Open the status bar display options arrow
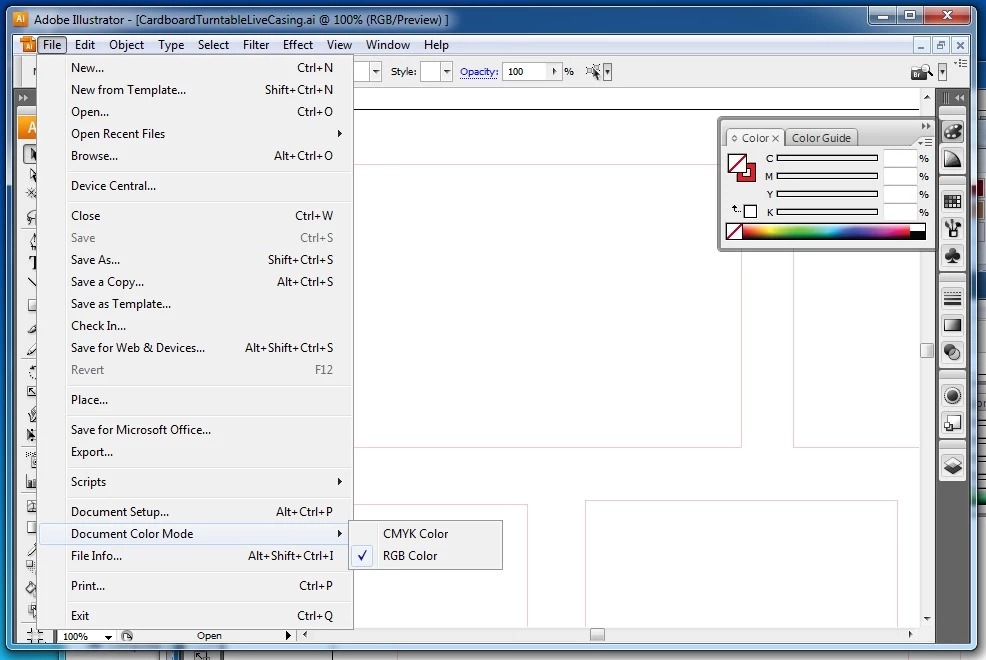Image resolution: width=986 pixels, height=660 pixels. point(288,635)
